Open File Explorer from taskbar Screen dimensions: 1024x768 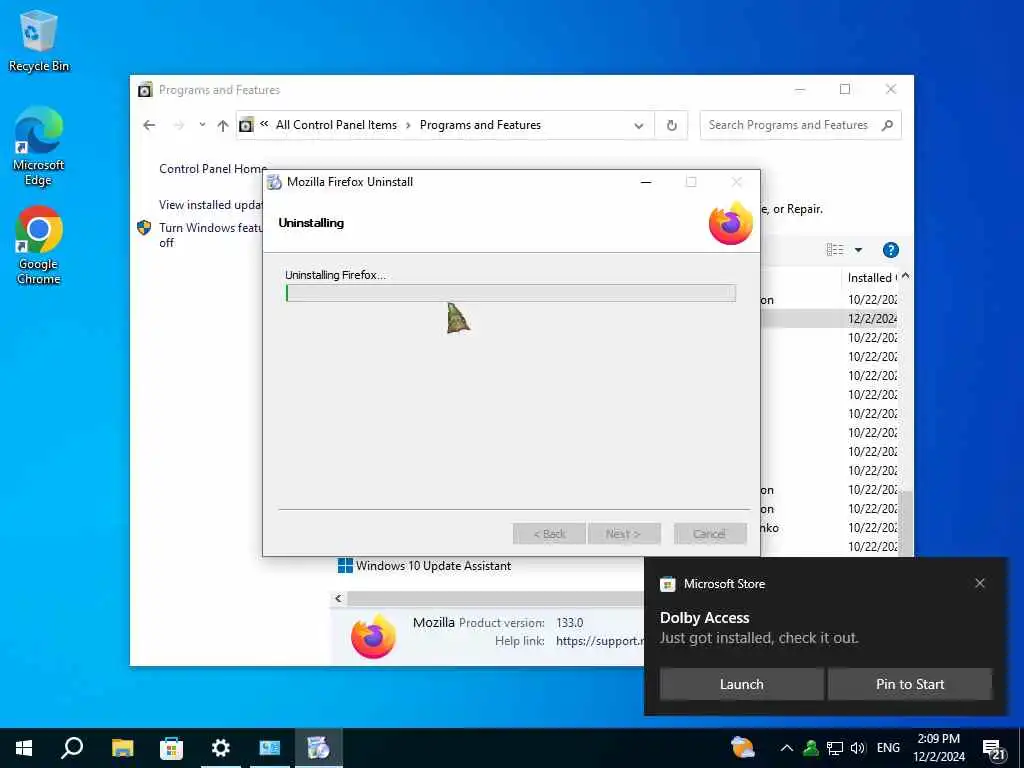coord(122,748)
